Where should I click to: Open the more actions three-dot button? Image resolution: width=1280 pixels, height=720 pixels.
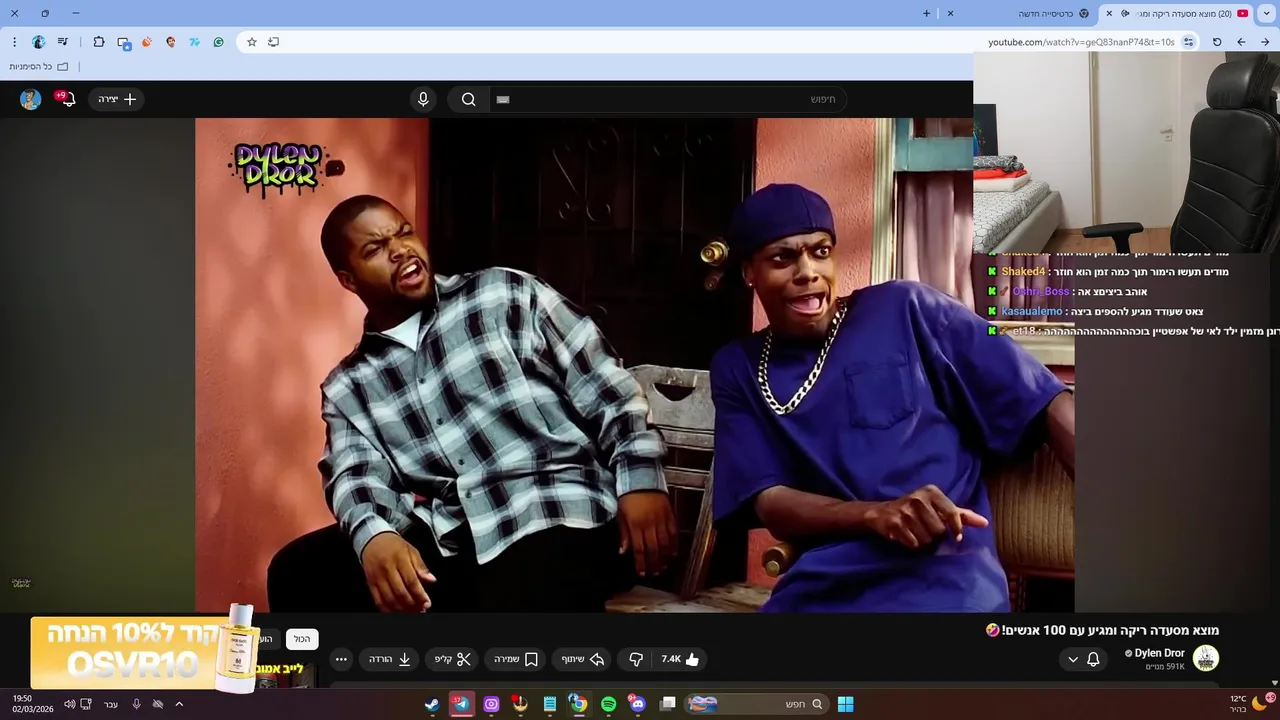pos(341,659)
